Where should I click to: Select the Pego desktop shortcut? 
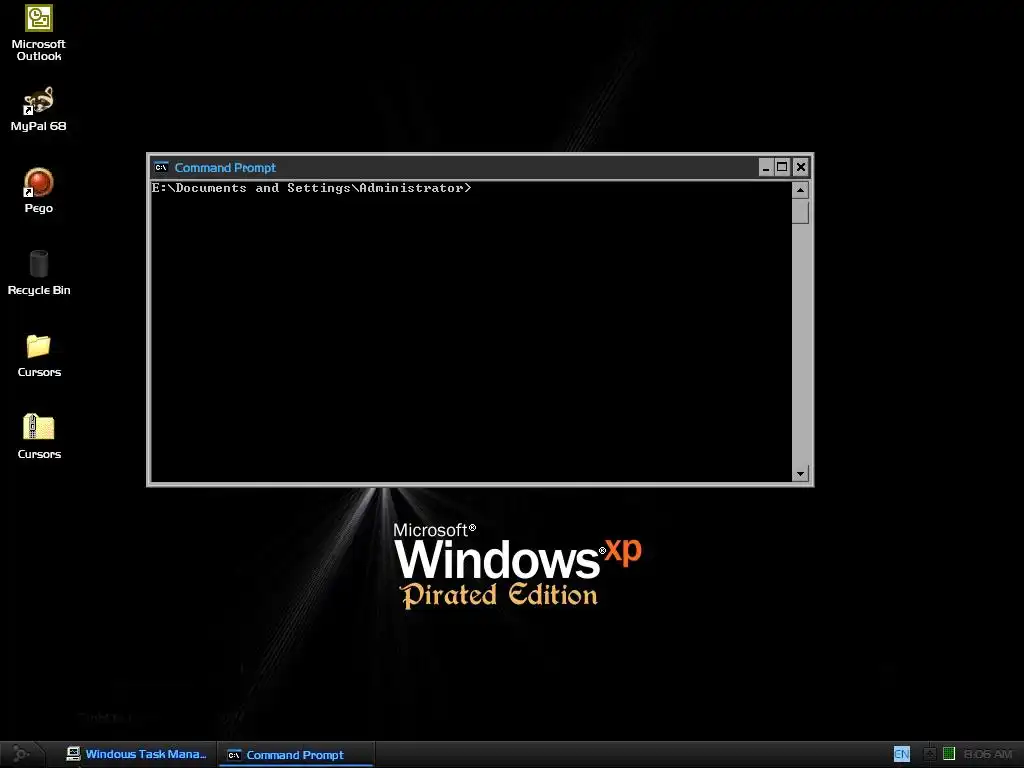click(39, 191)
